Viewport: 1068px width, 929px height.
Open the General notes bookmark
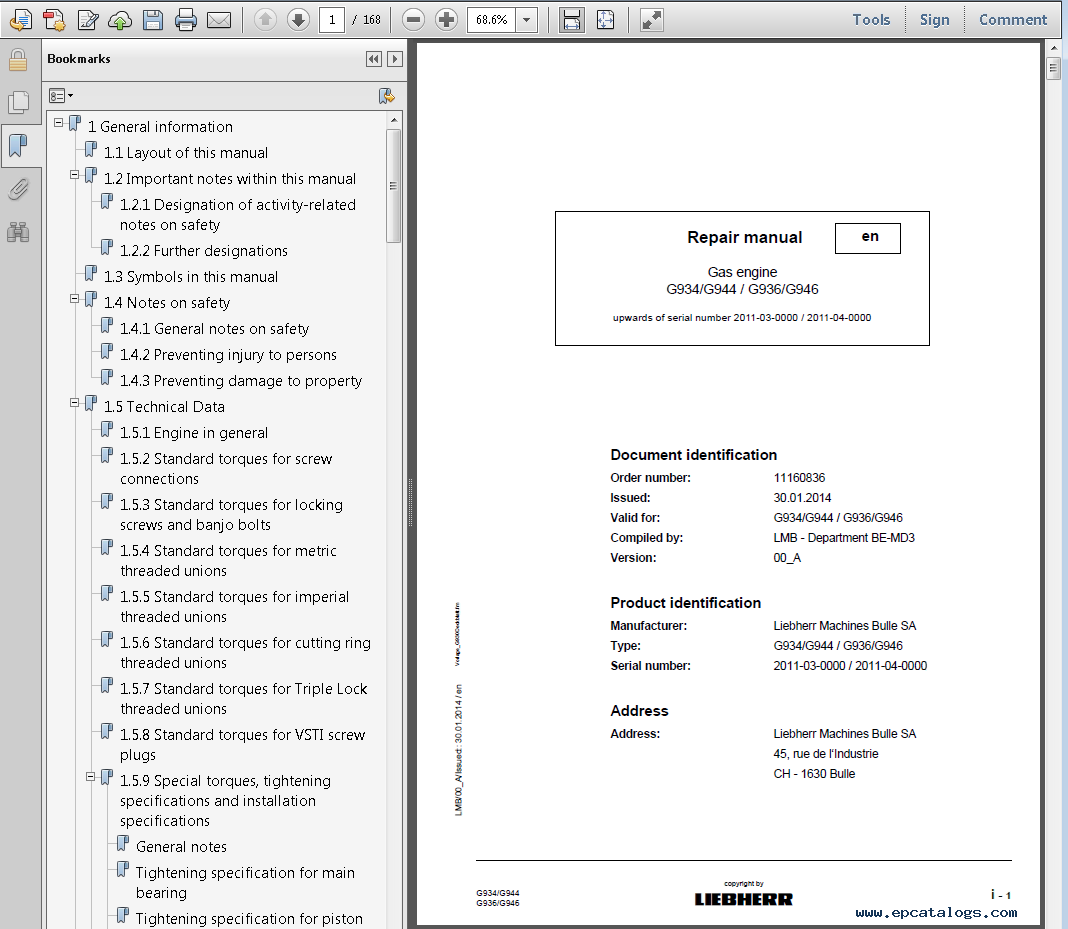point(181,847)
